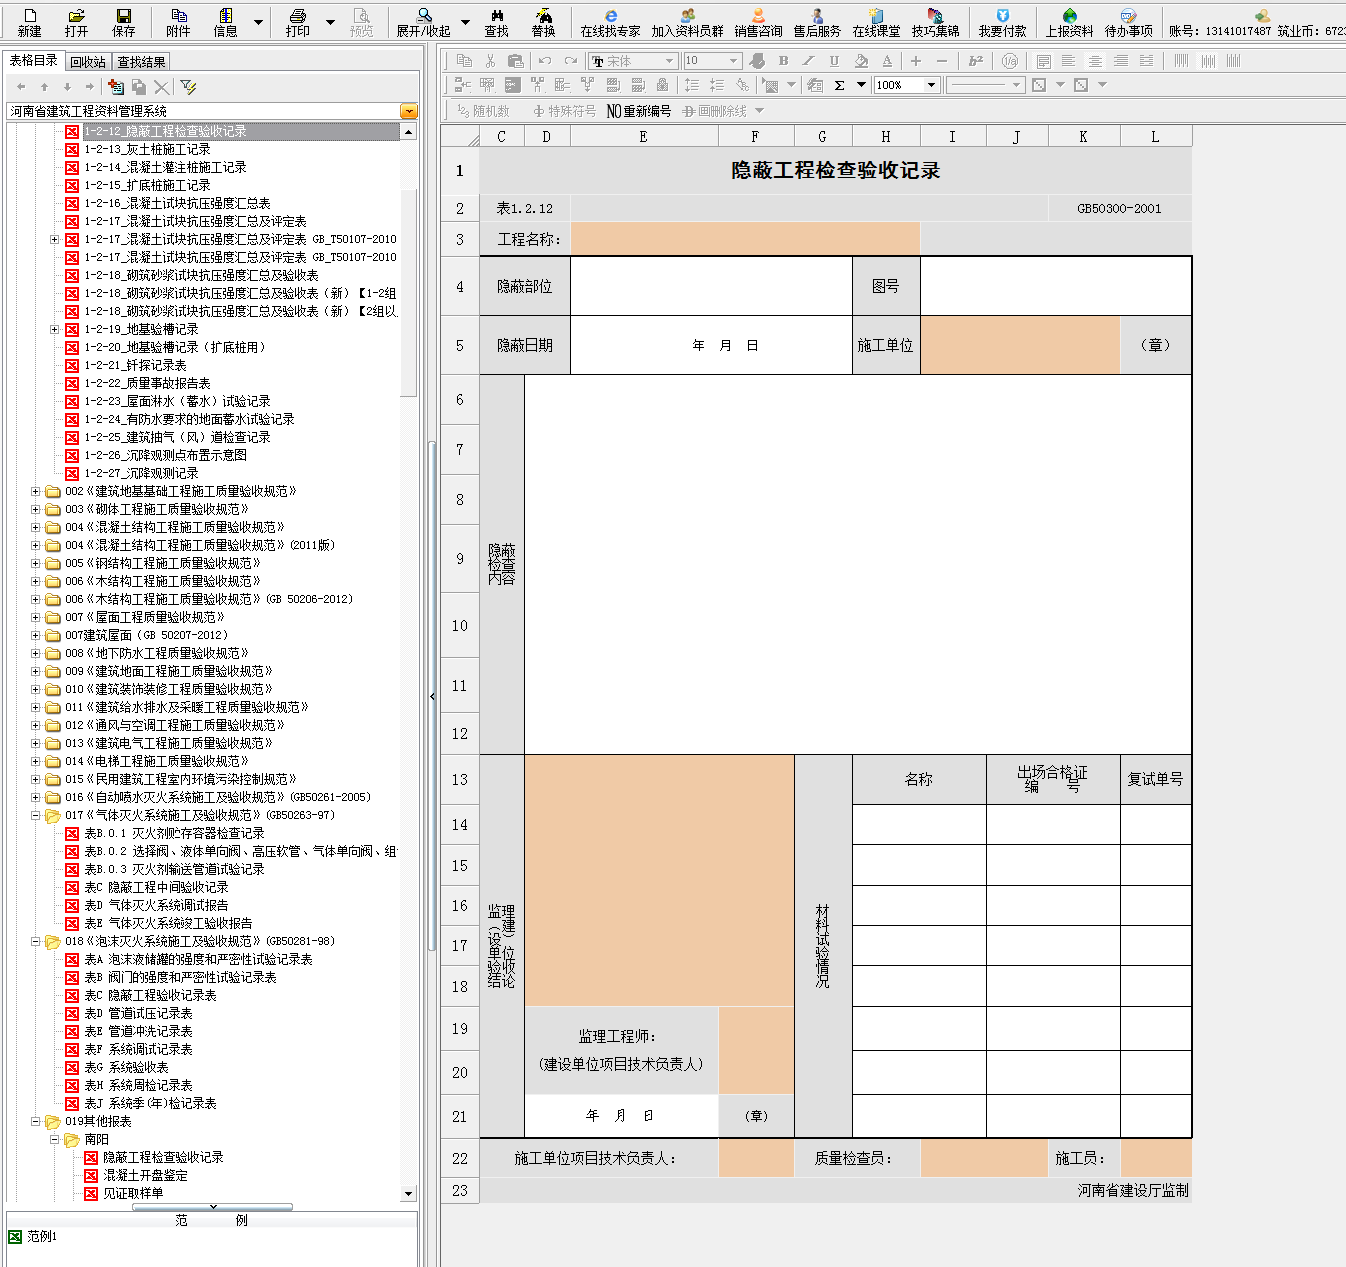This screenshot has width=1346, height=1267.
Task: Open the 100% zoom dropdown
Action: pyautogui.click(x=932, y=85)
